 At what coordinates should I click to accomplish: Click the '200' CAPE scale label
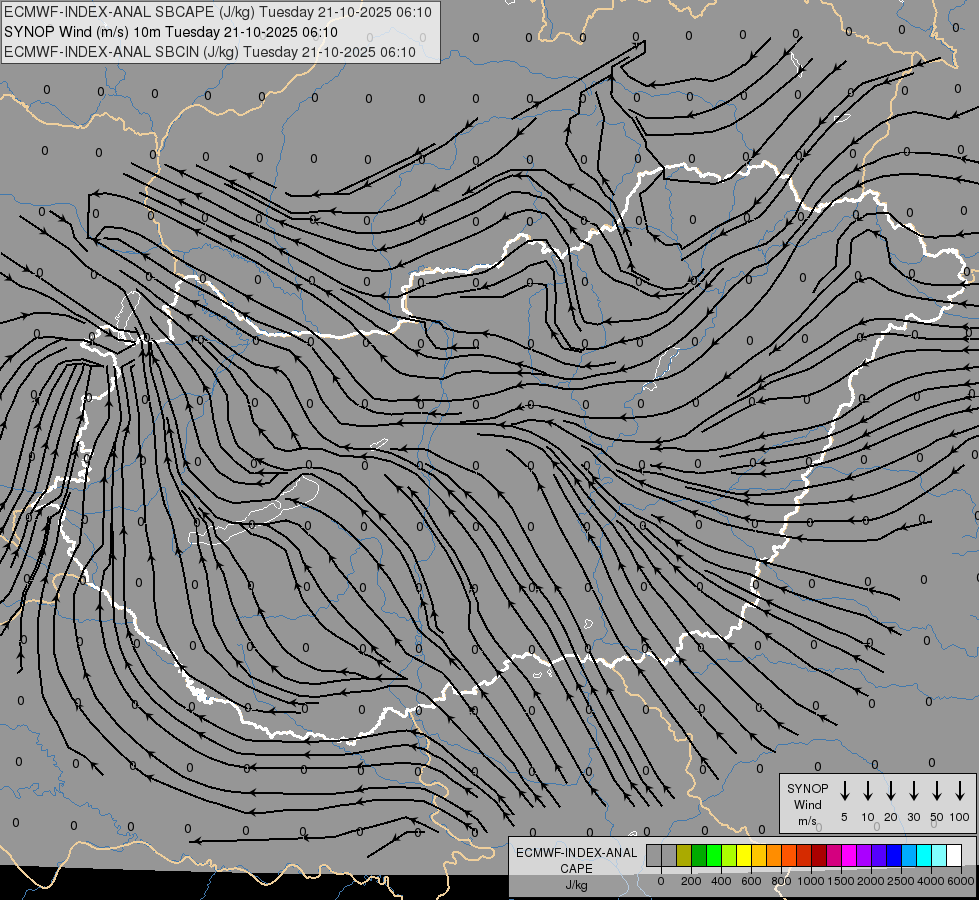pos(691,881)
